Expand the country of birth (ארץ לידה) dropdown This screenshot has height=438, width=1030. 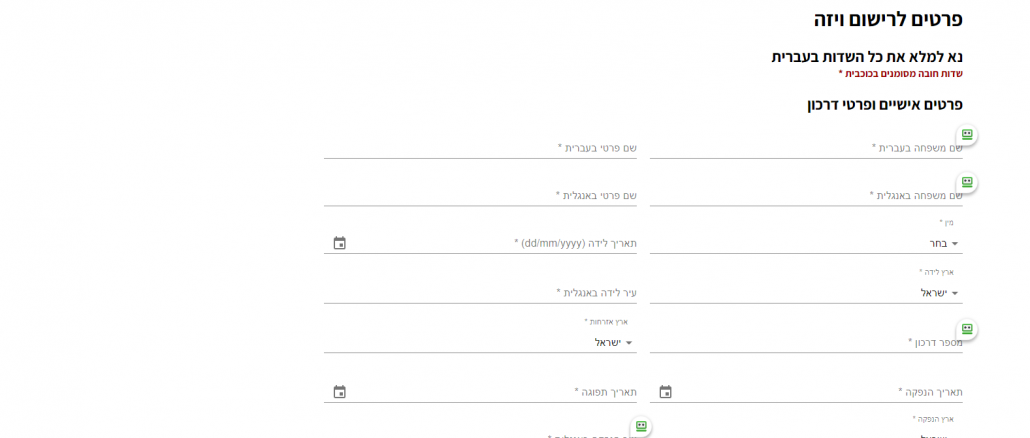806,293
